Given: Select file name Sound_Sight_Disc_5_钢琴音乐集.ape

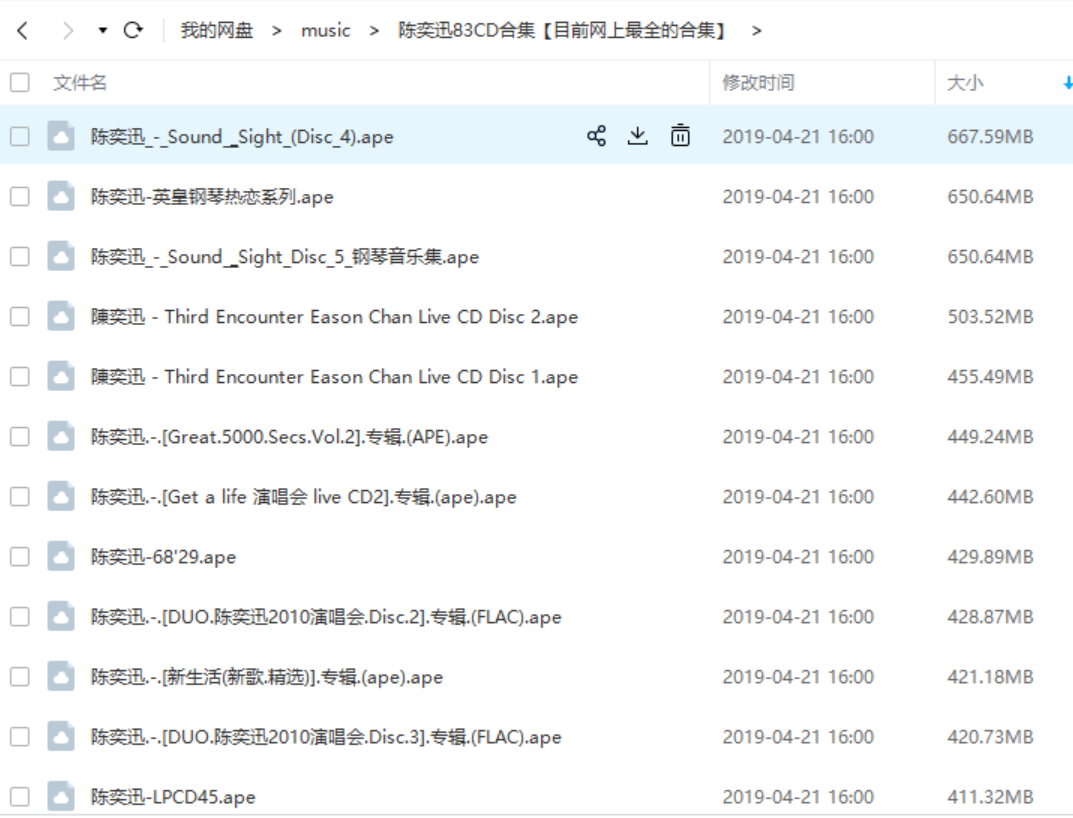Looking at the screenshot, I should coord(285,257).
